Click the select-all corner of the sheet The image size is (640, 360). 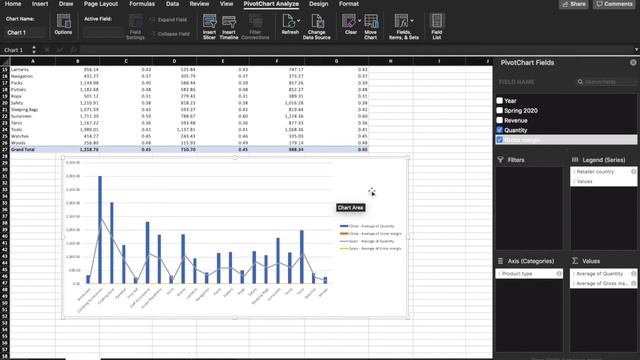(x=5, y=61)
